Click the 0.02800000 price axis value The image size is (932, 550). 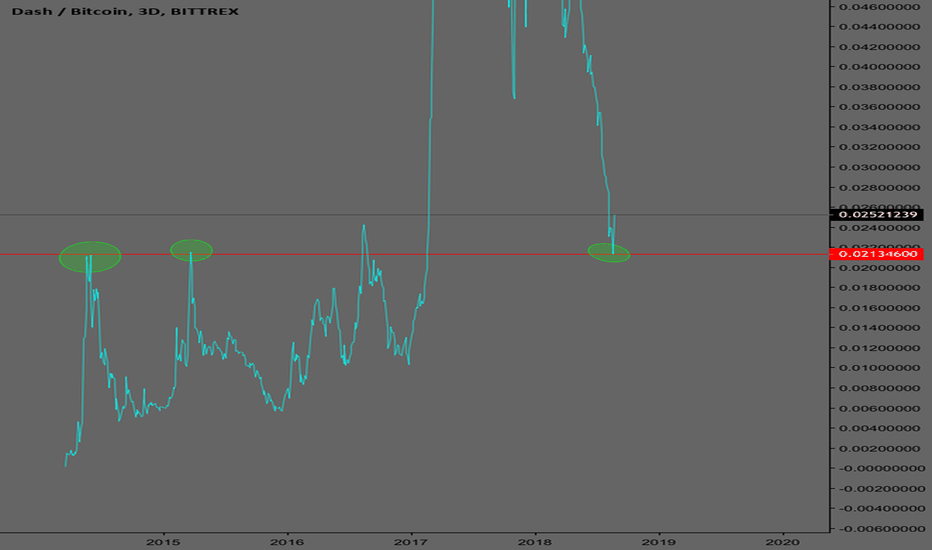click(x=879, y=188)
